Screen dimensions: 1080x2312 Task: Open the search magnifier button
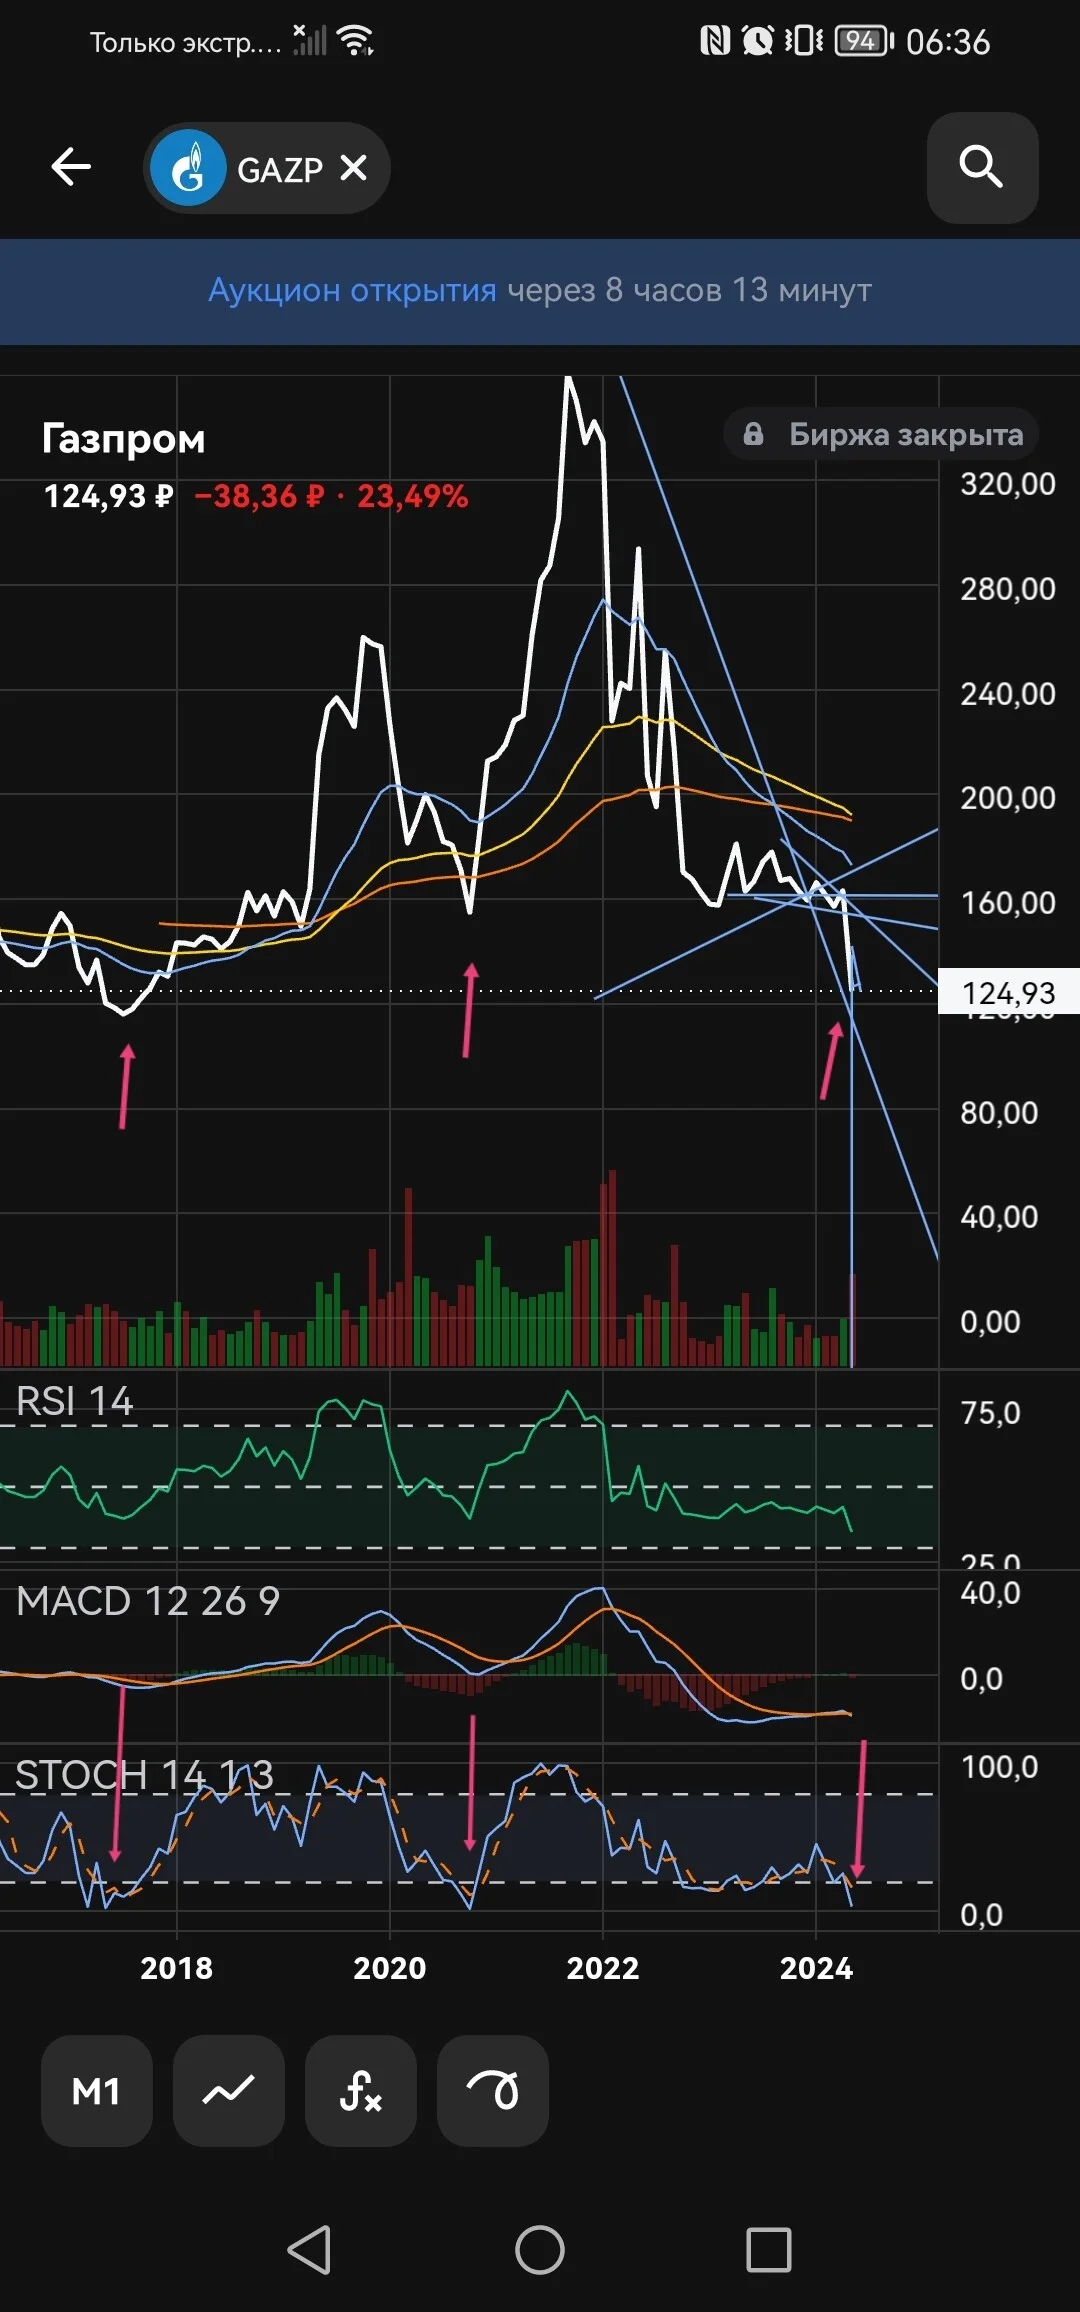982,167
